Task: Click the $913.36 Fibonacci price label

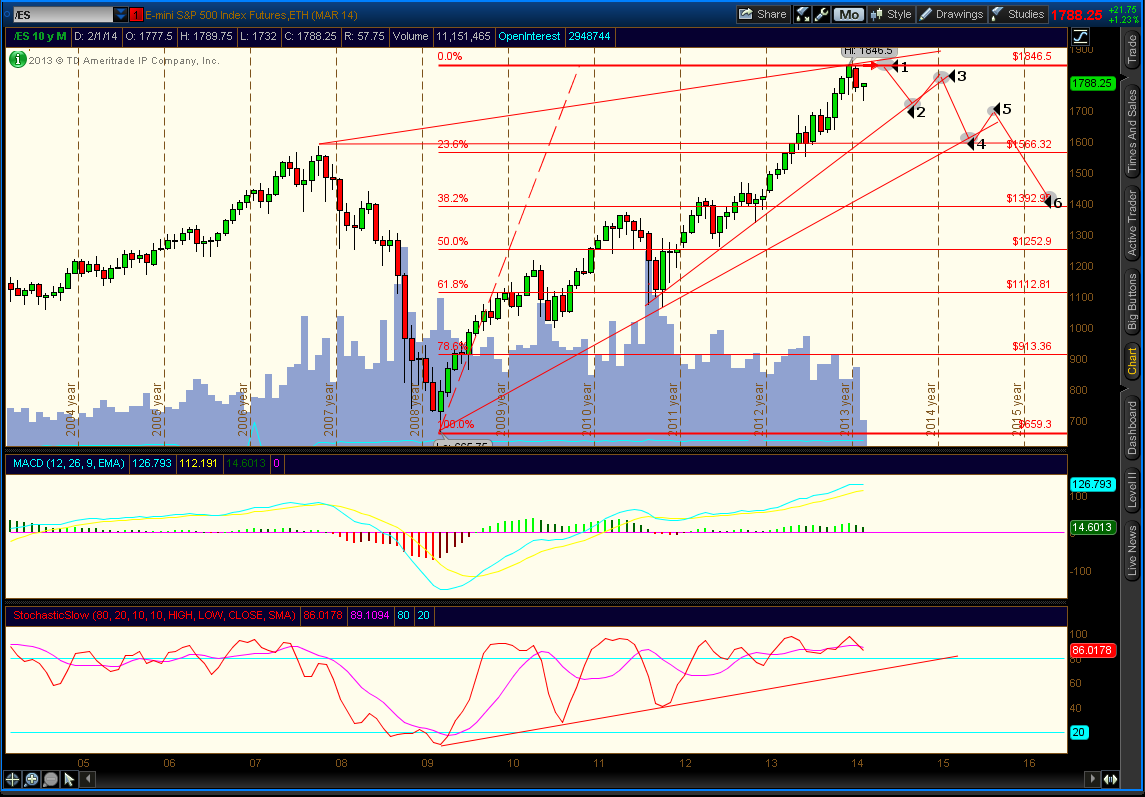Action: tap(1032, 346)
